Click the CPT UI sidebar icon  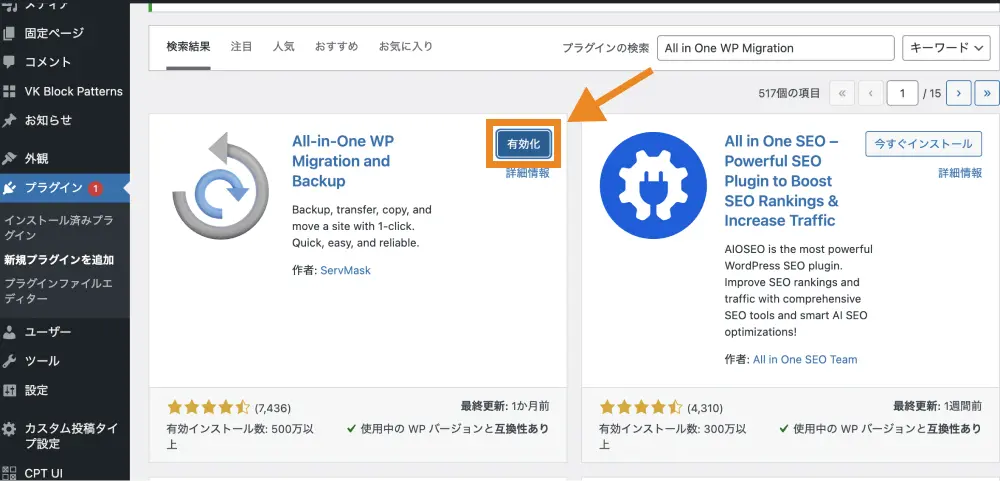pos(9,473)
